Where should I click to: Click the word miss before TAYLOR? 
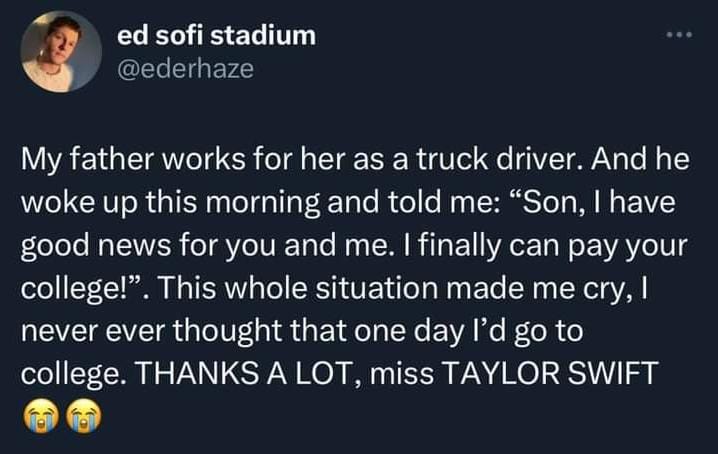point(401,373)
